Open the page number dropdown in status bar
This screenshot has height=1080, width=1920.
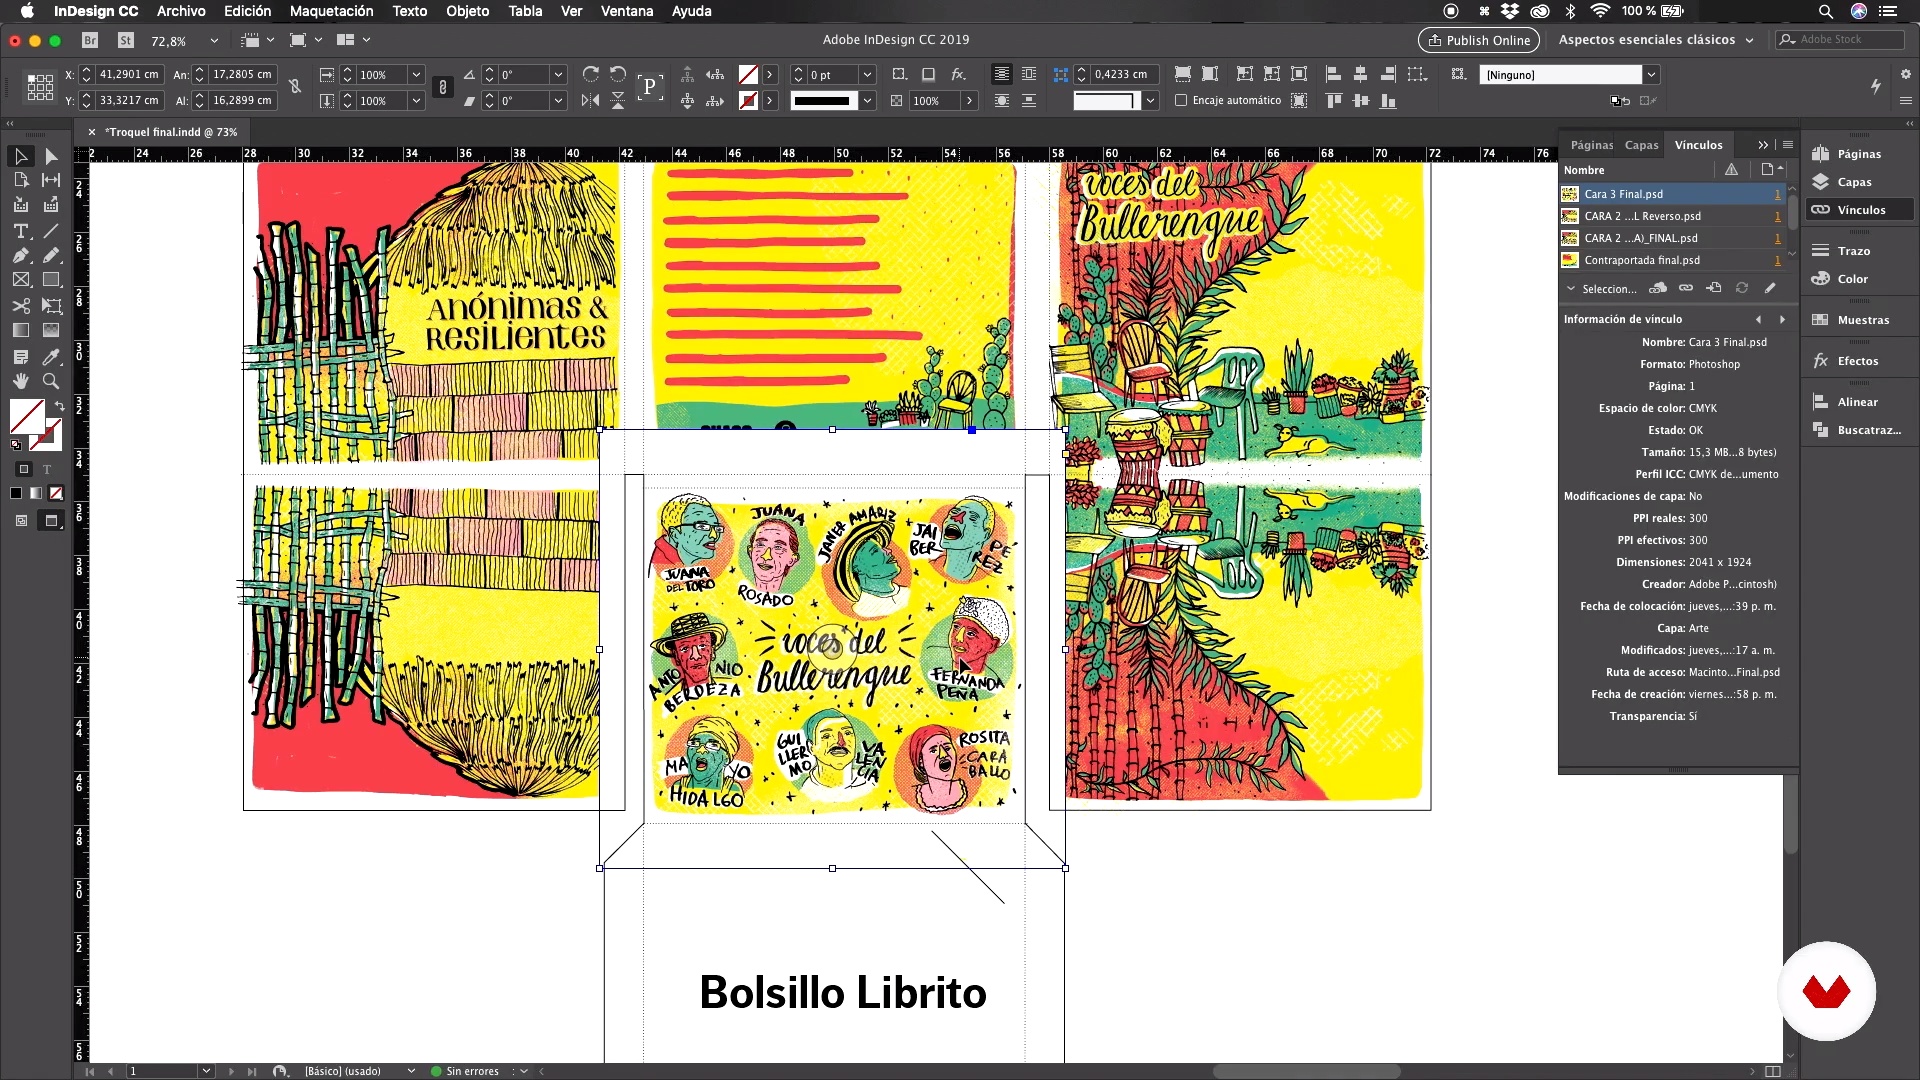[206, 1071]
